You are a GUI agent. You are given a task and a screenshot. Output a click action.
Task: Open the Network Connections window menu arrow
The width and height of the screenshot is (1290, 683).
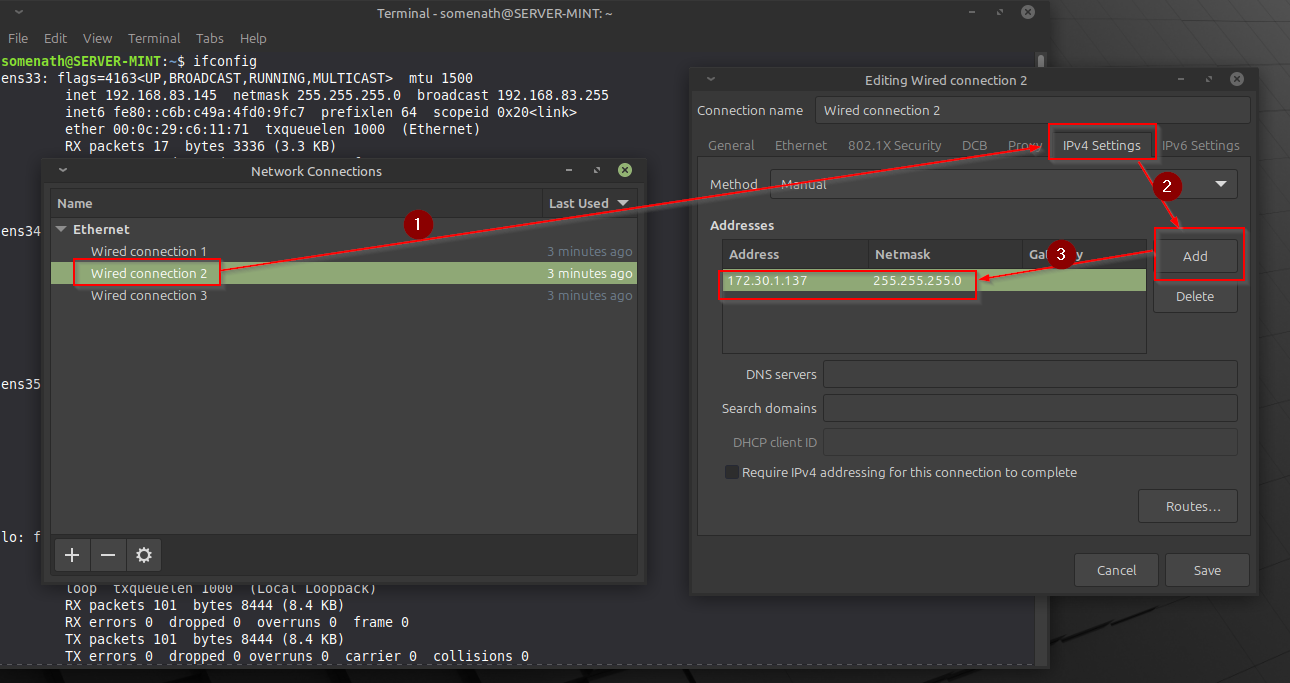pos(63,171)
